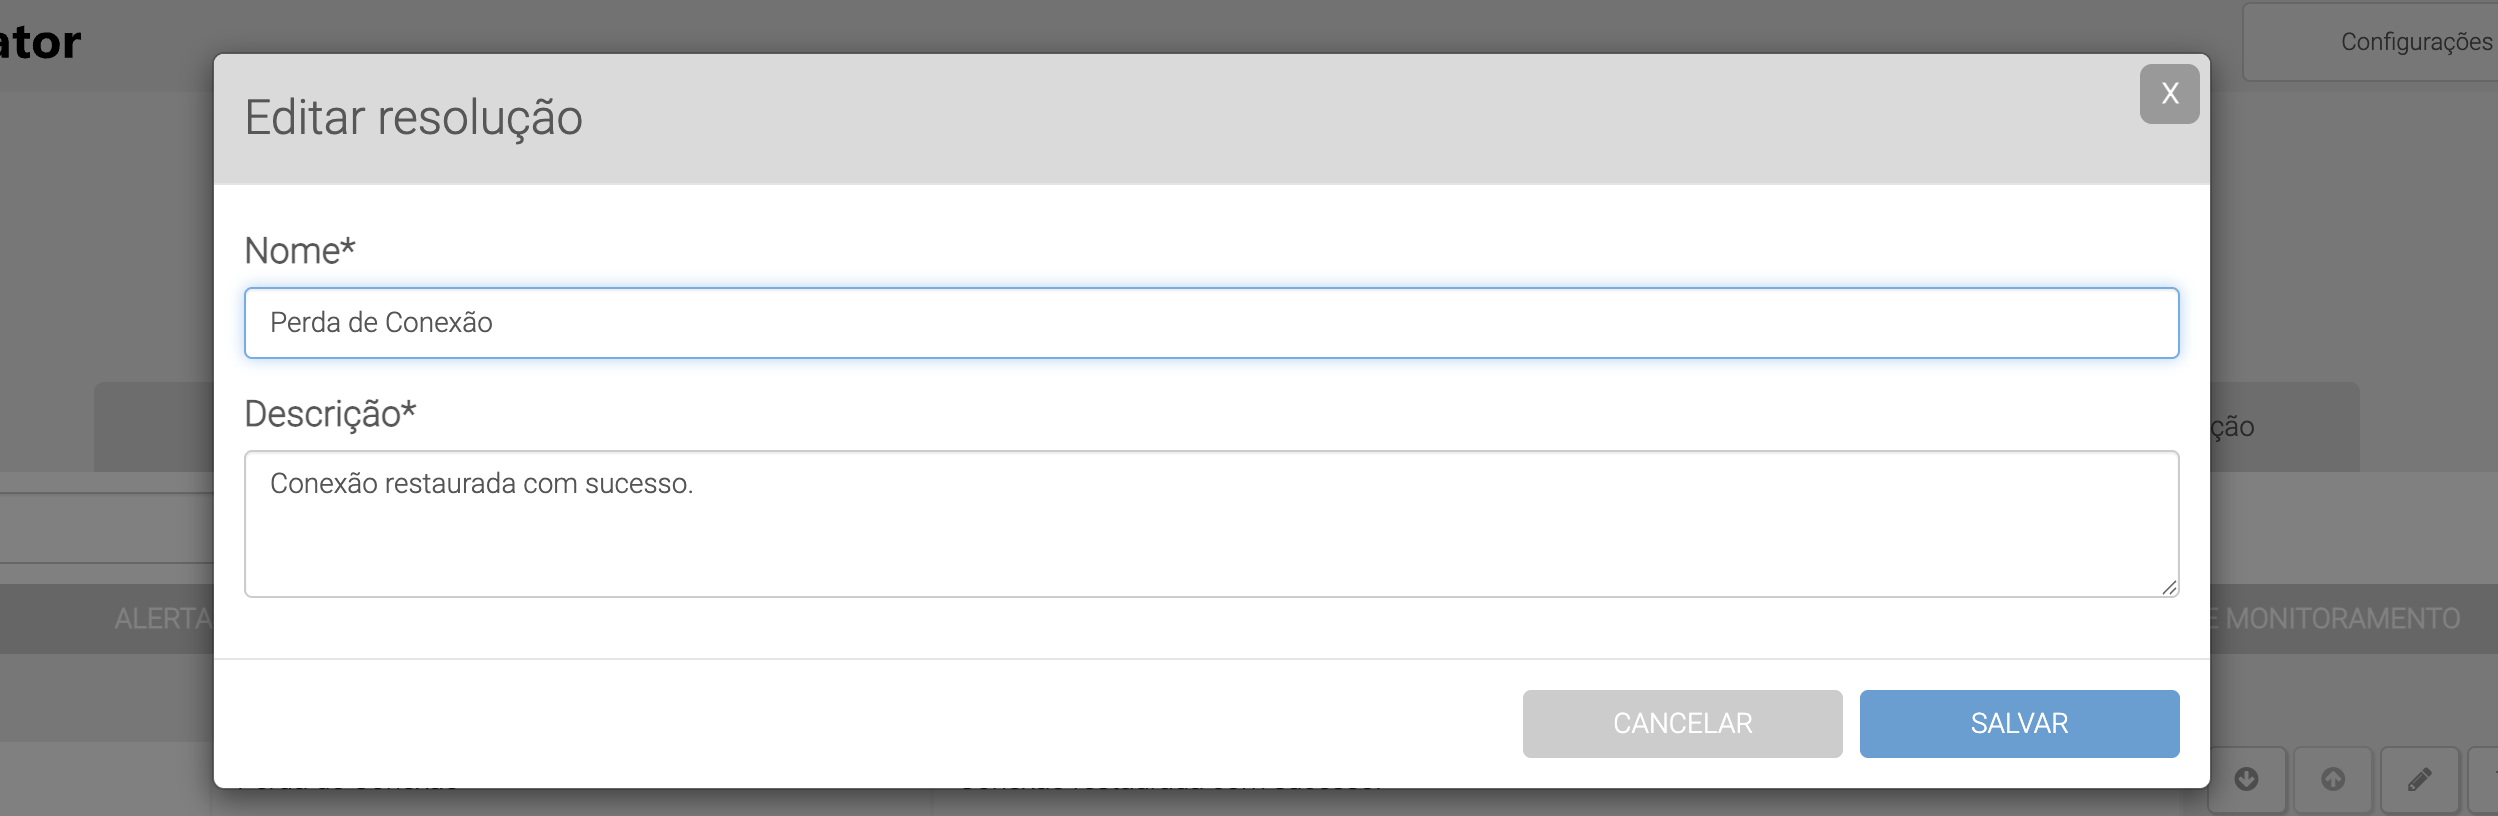2498x816 pixels.
Task: Close the Editar resolução dialog with X
Action: [2168, 94]
